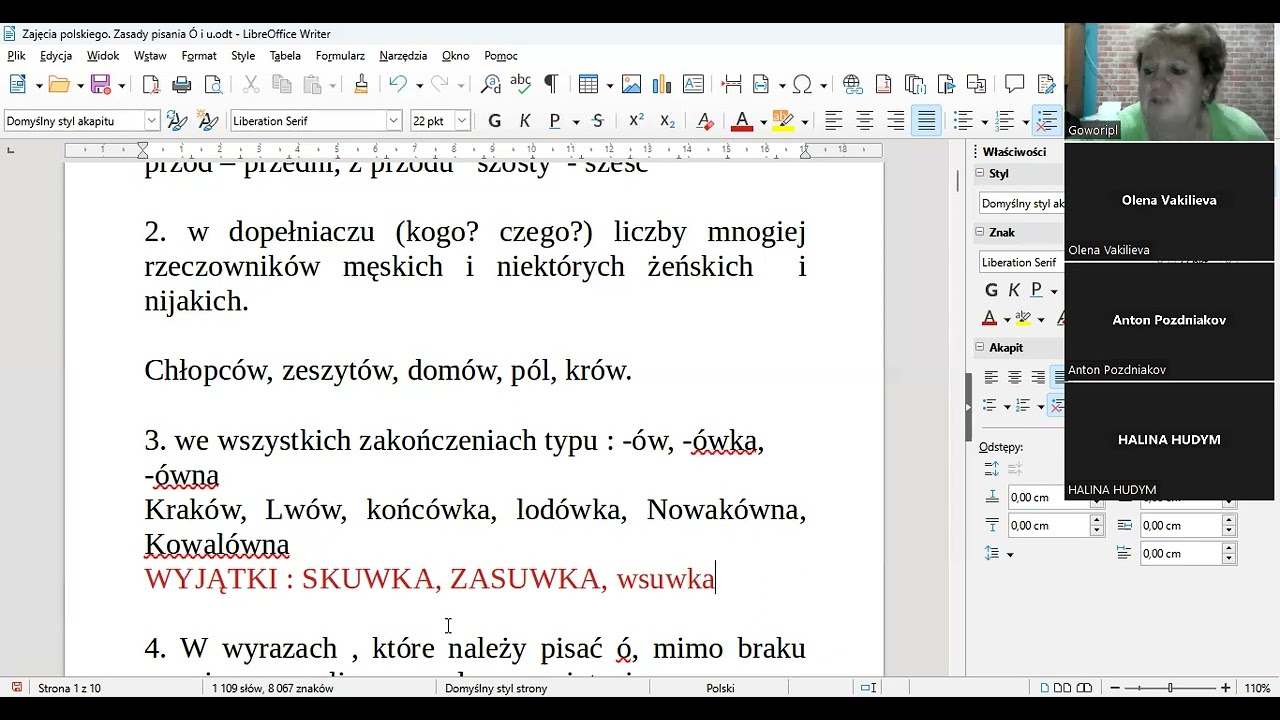This screenshot has height=720, width=1280.
Task: Click the Print icon in toolbar
Action: (182, 85)
